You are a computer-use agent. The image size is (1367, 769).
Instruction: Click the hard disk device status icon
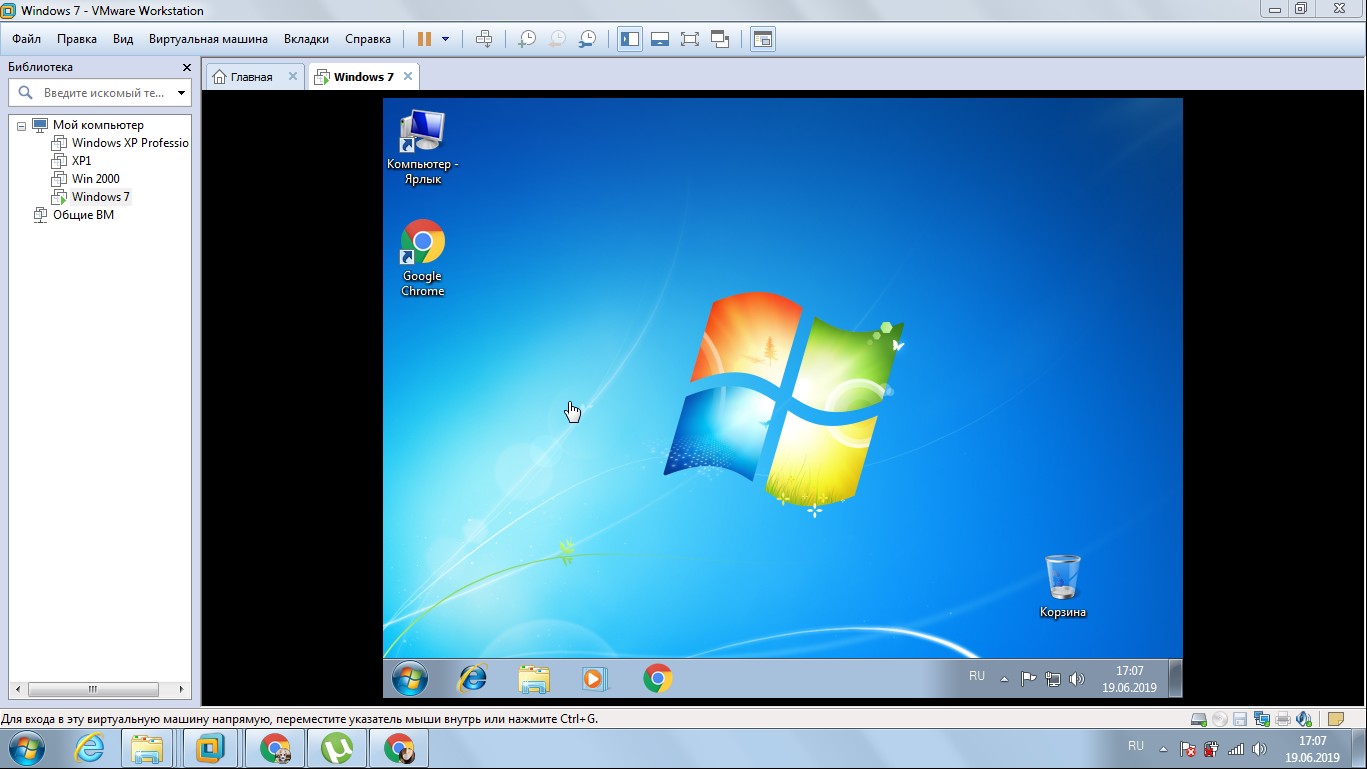pyautogui.click(x=1198, y=719)
